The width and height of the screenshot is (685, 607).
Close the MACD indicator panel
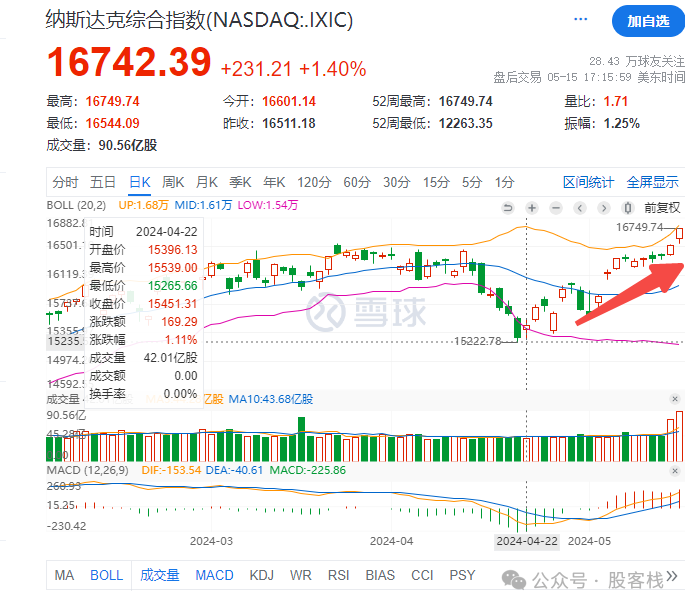point(675,471)
